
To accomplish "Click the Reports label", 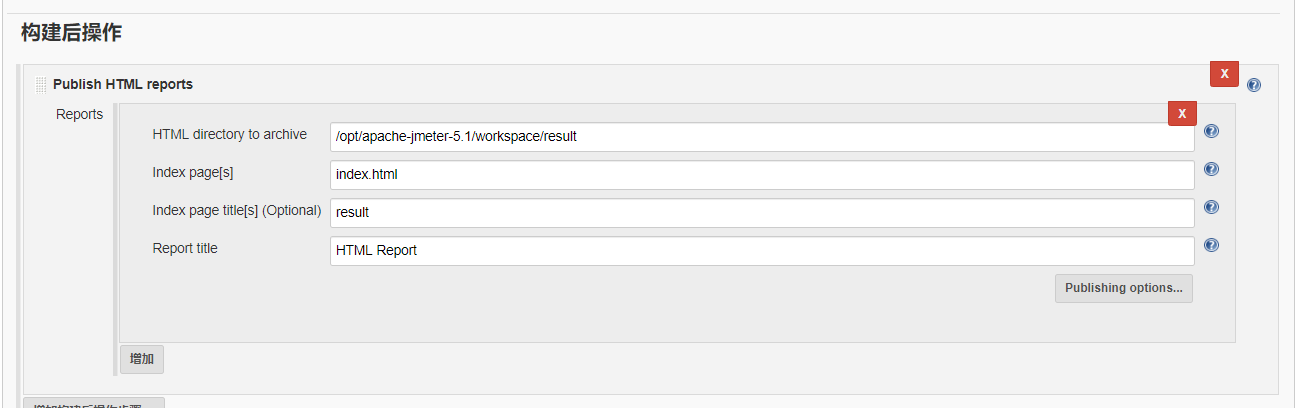I will [79, 114].
